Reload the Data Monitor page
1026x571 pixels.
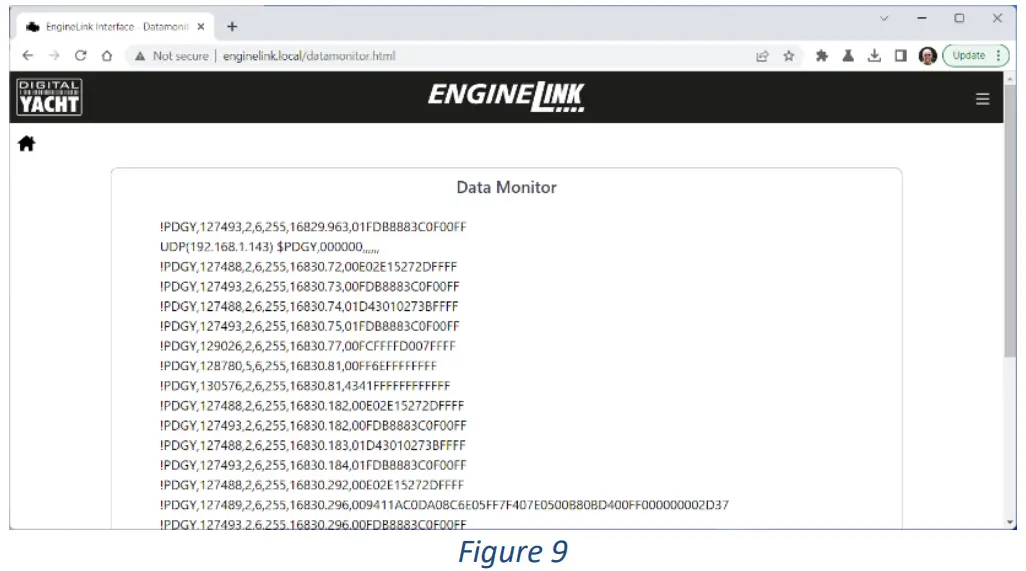[80, 56]
